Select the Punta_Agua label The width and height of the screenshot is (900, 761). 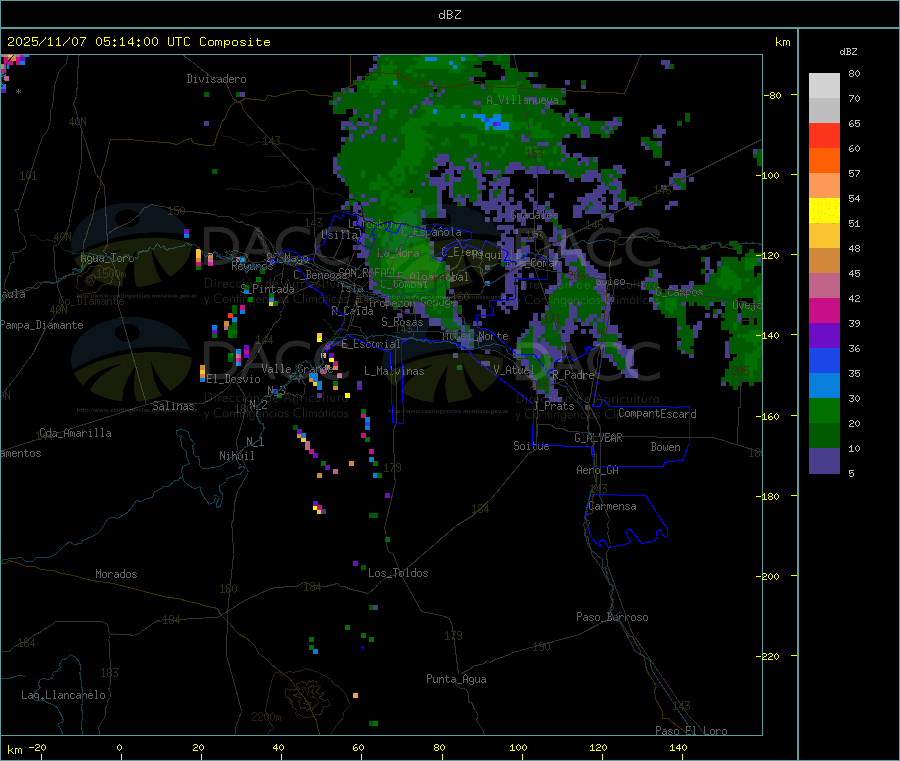[456, 679]
